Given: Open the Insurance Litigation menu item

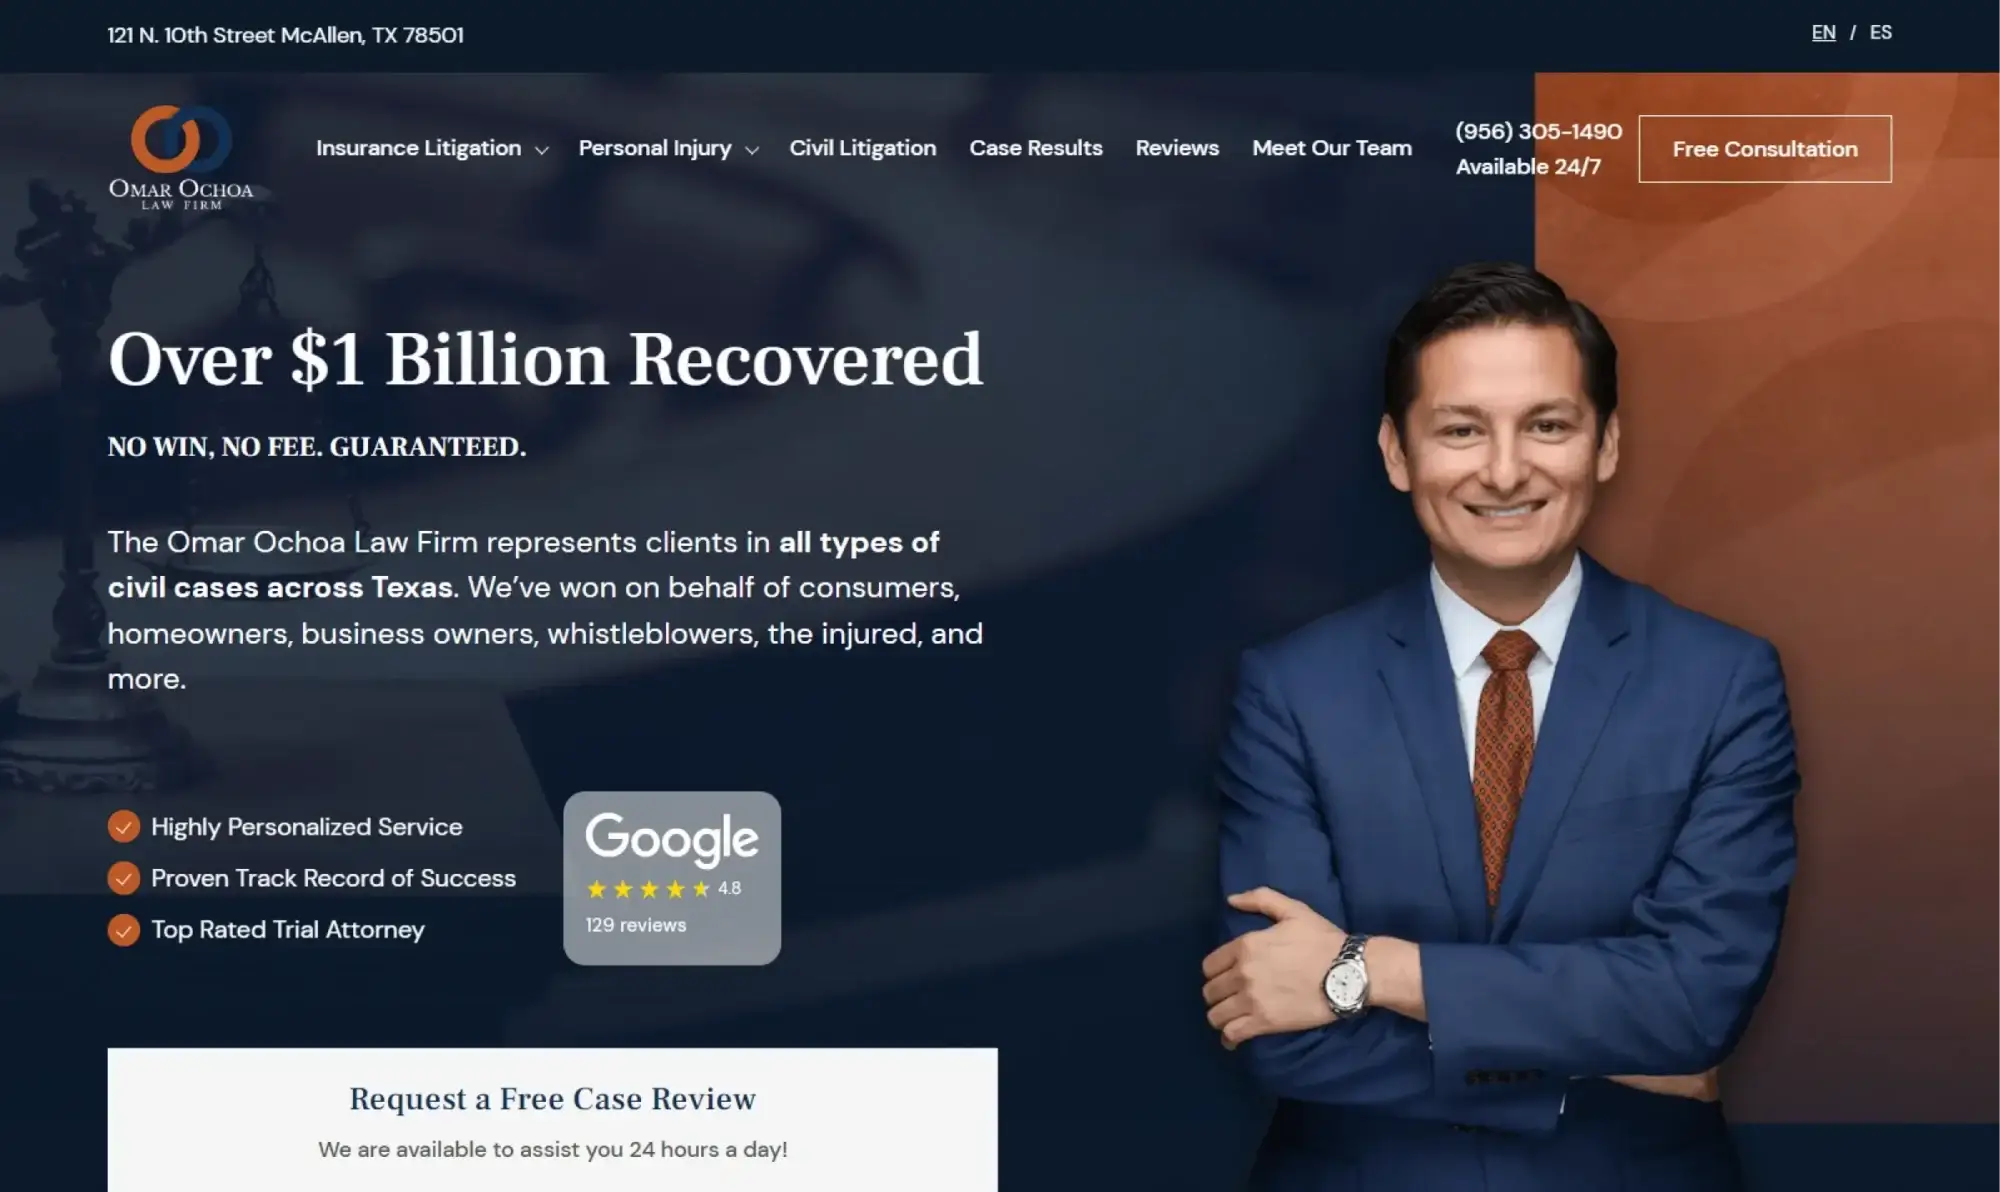Looking at the screenshot, I should tap(419, 148).
